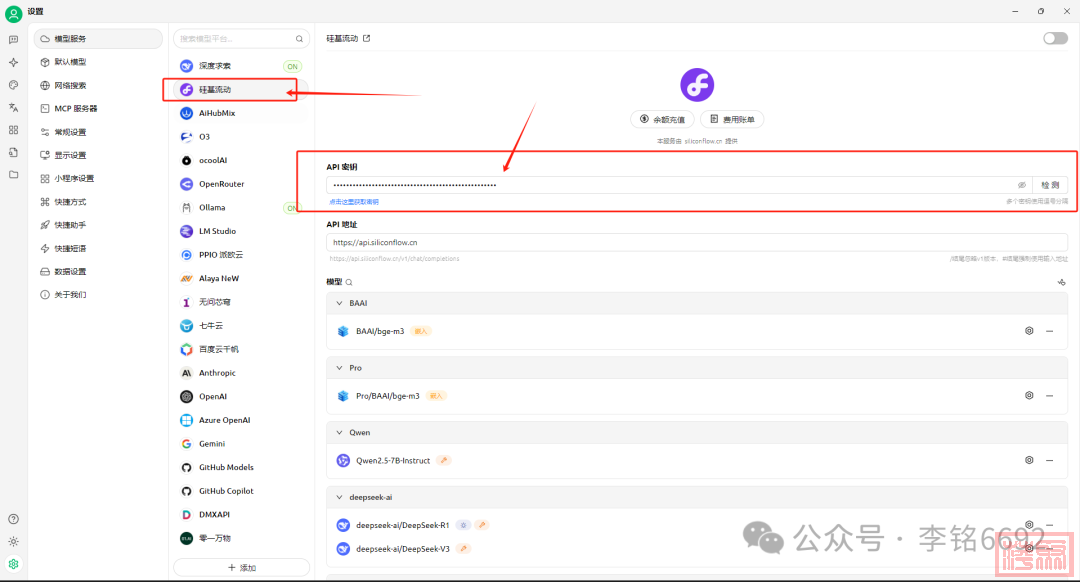Show API key using the eye icon

click(x=1021, y=185)
